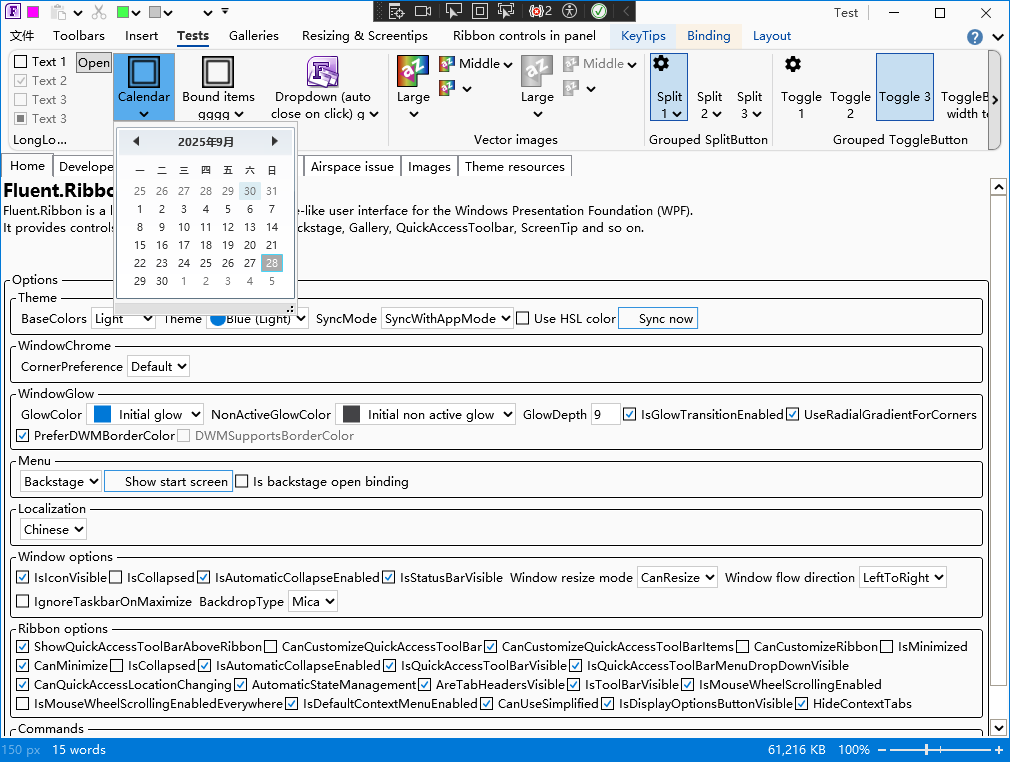Viewport: 1010px width, 762px height.
Task: Click the Open button beside Text 1
Action: 94,62
